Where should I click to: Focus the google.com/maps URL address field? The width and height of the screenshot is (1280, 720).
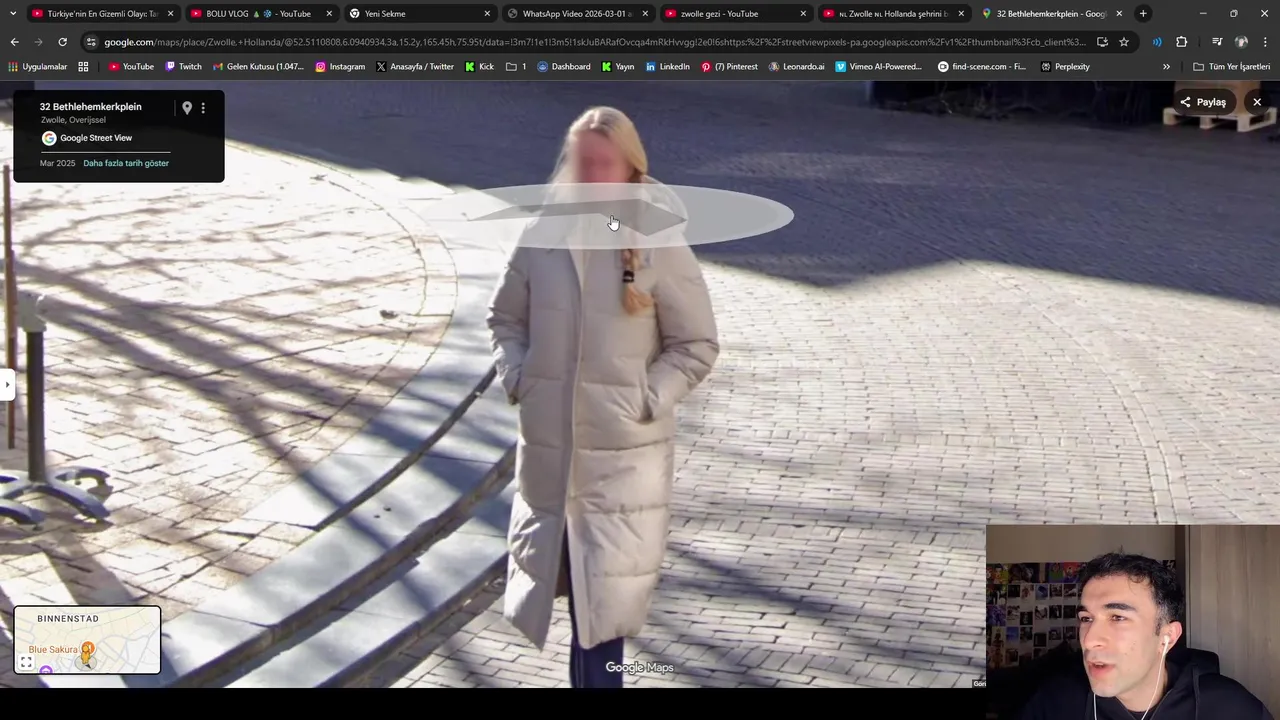pos(595,42)
